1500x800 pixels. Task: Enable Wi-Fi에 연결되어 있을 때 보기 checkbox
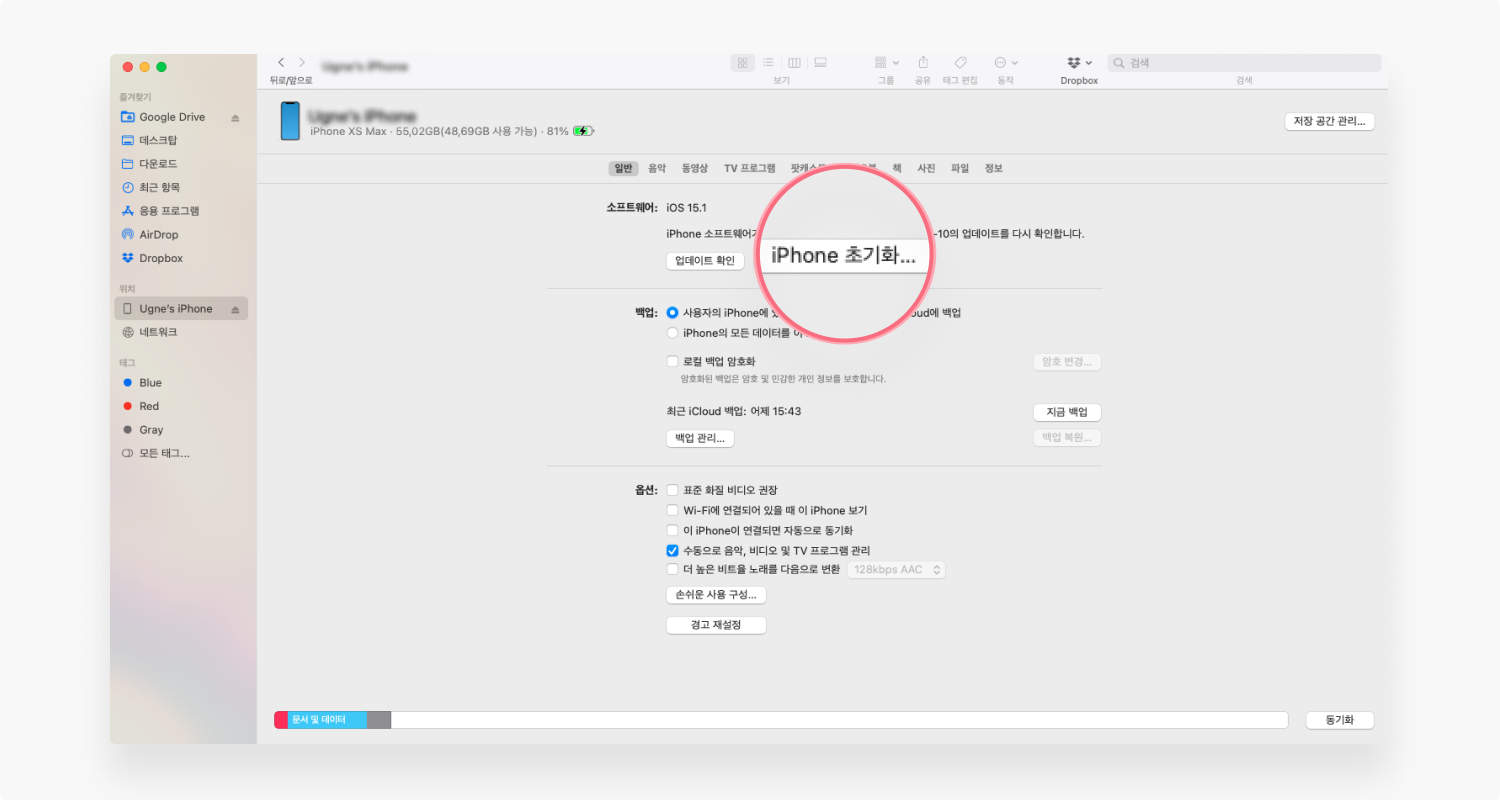click(x=672, y=510)
